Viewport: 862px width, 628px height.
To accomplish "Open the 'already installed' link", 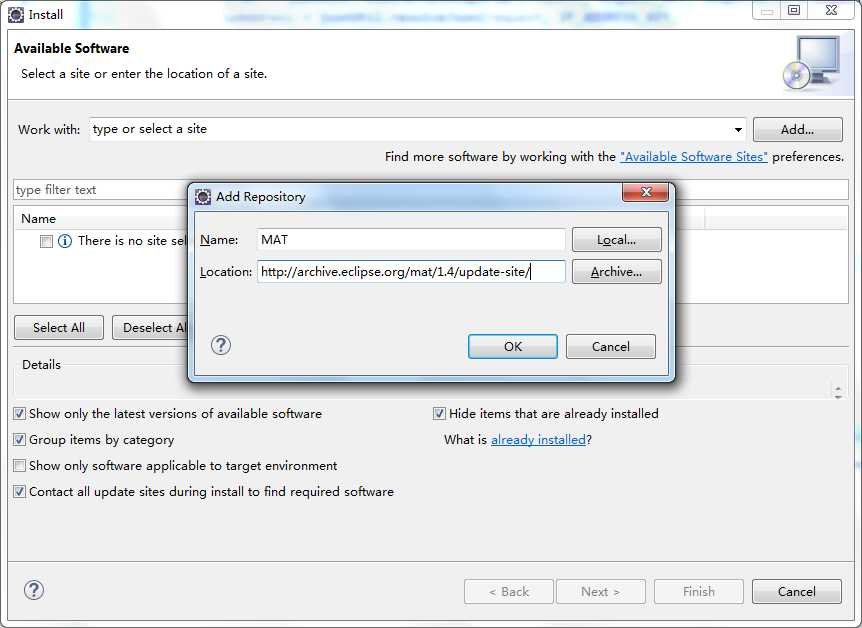I will pyautogui.click(x=538, y=439).
